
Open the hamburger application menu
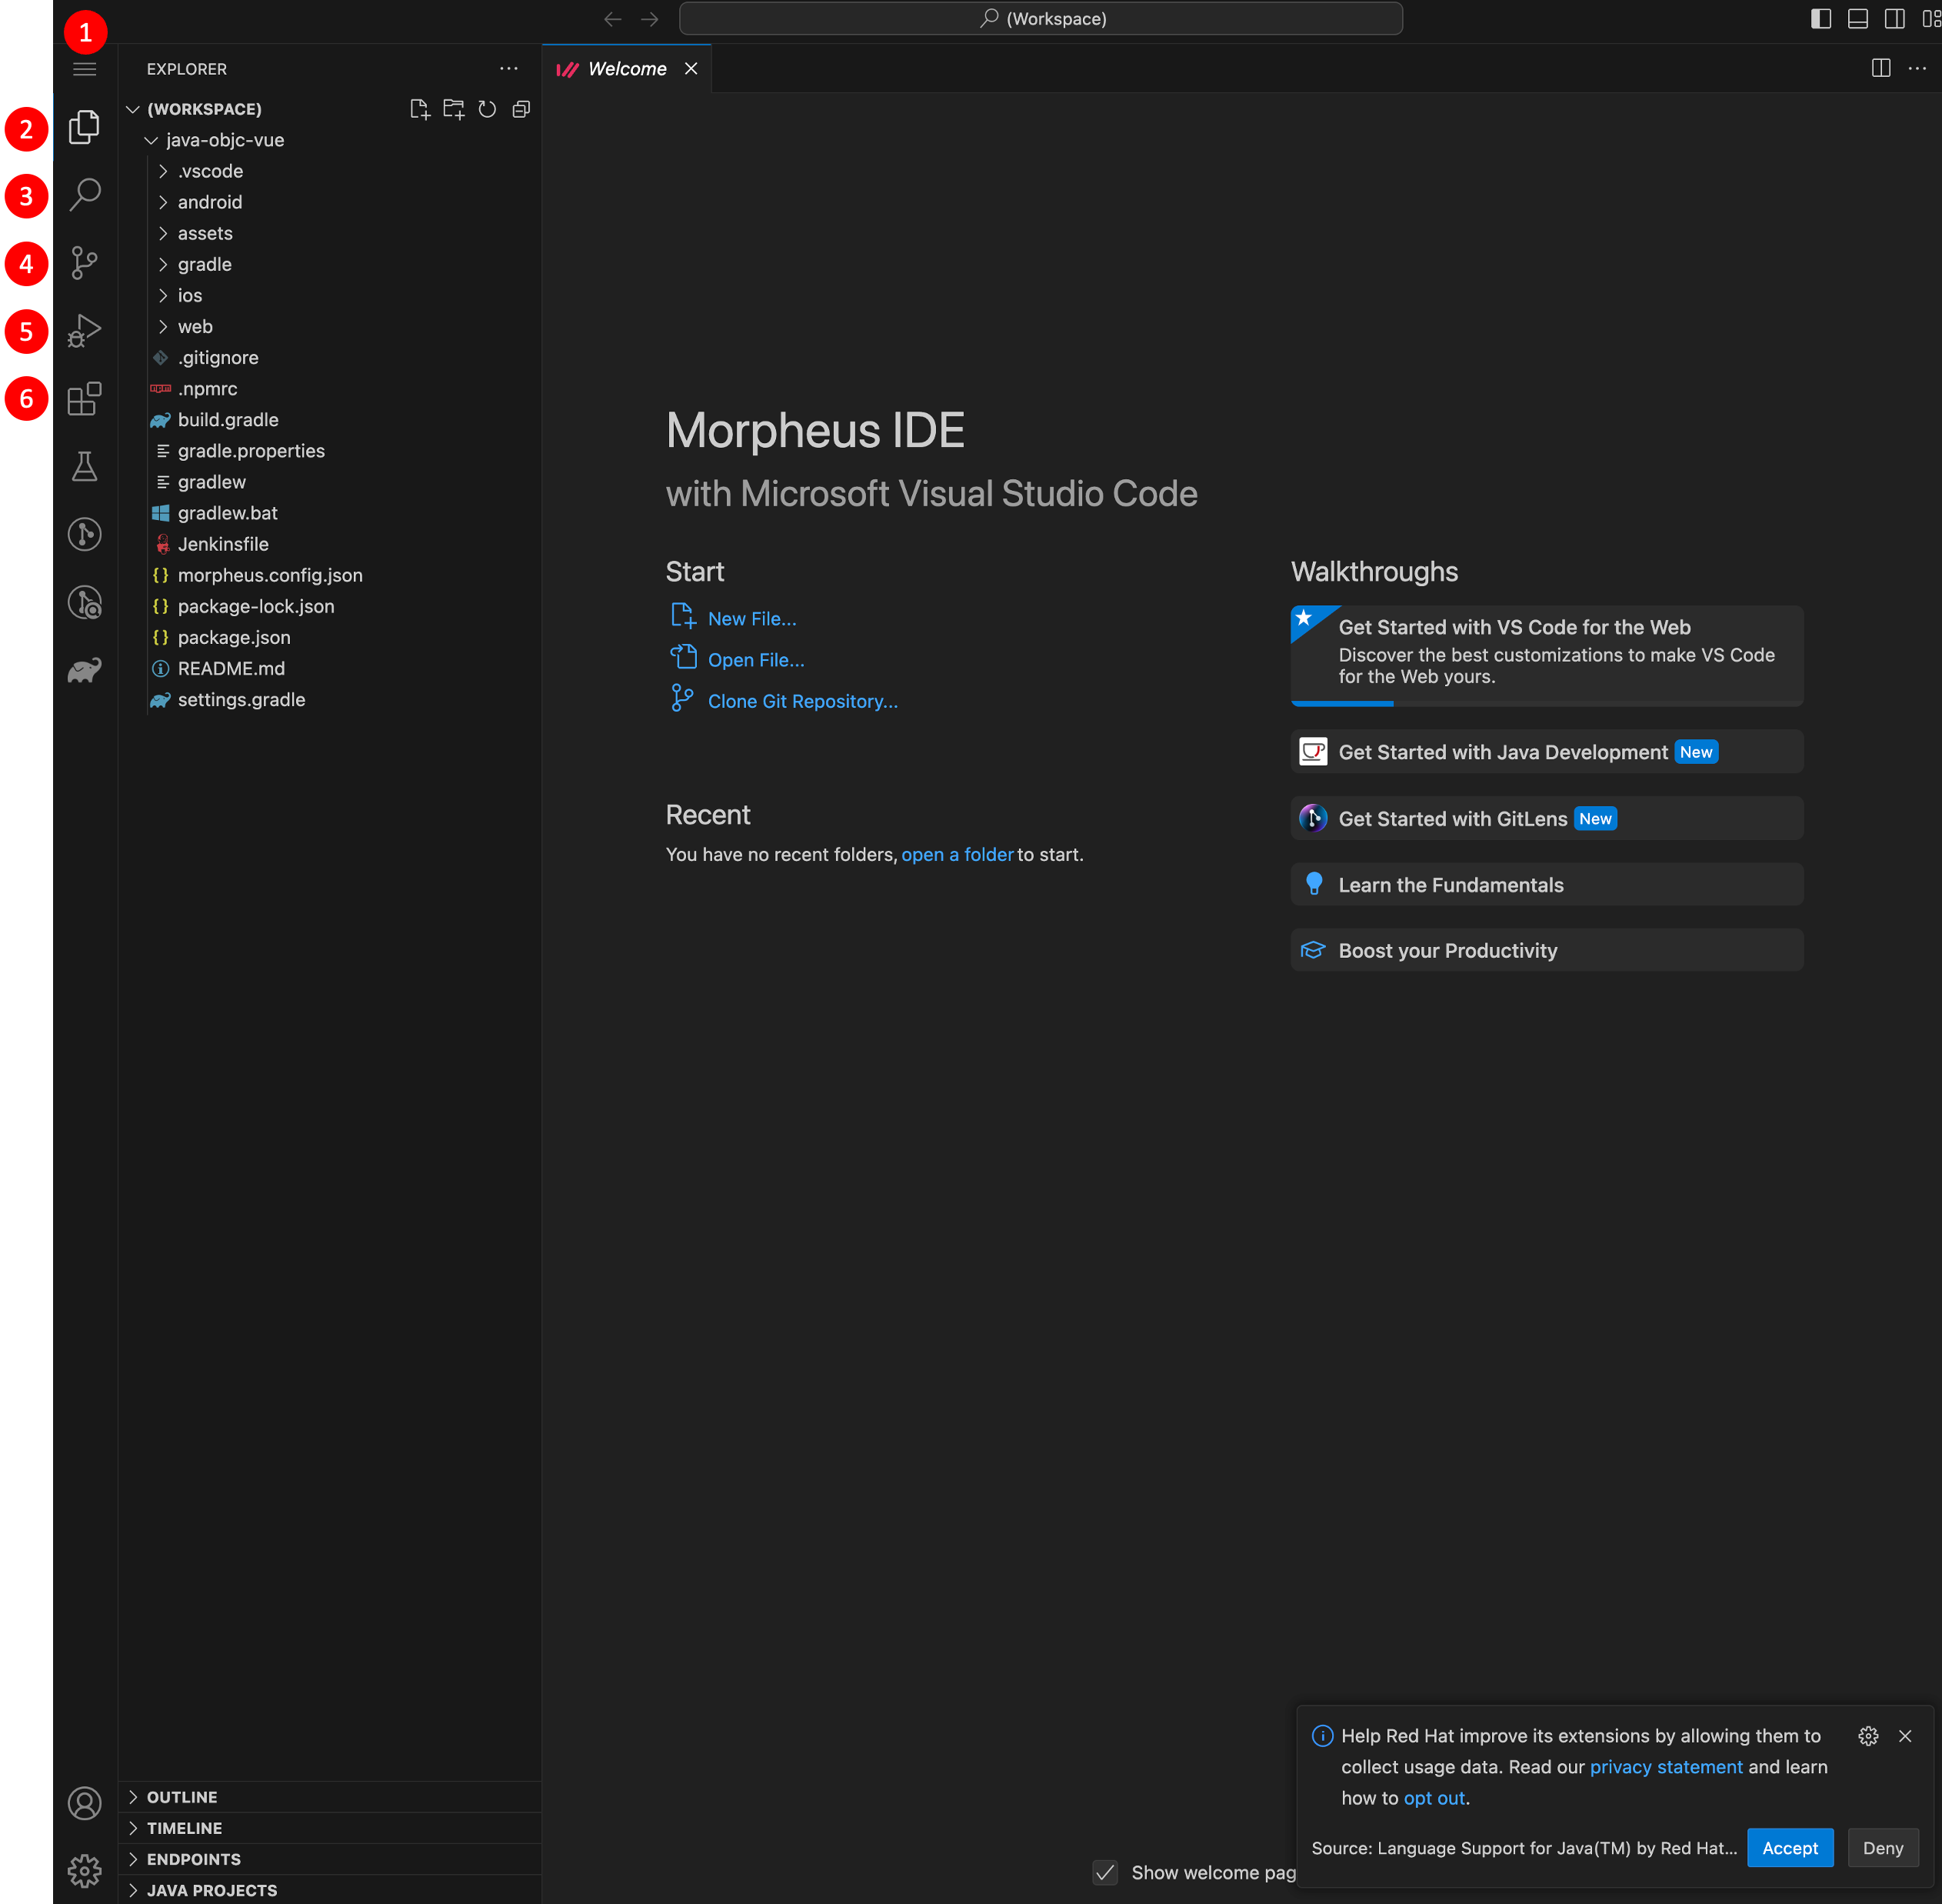click(84, 69)
